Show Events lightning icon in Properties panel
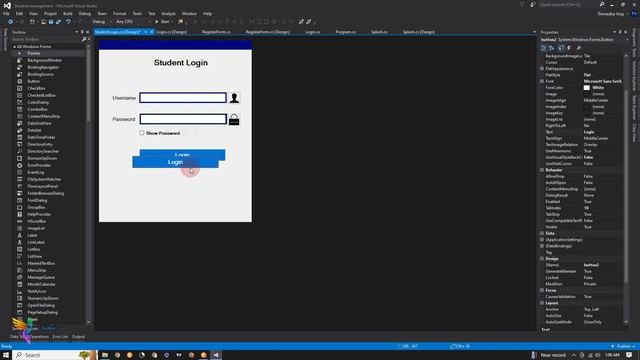 569,48
